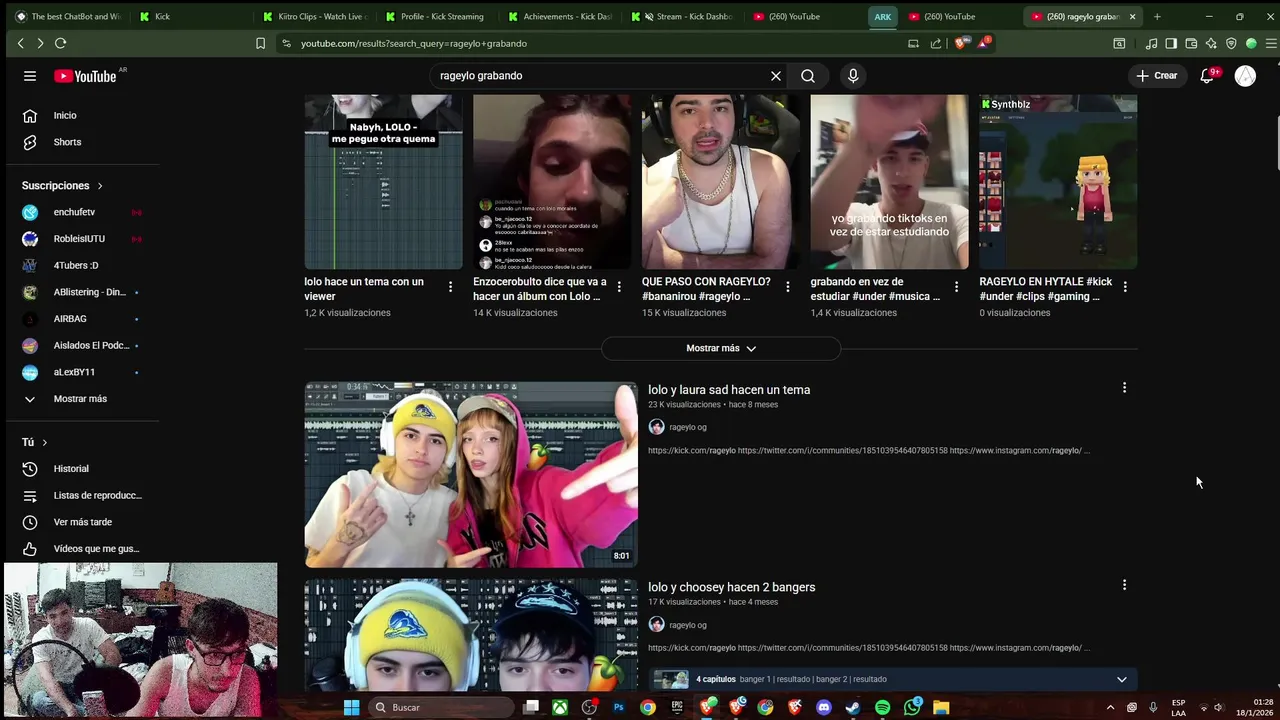Open more options for 'lolo y choosey' video
The image size is (1280, 720).
tap(1124, 585)
